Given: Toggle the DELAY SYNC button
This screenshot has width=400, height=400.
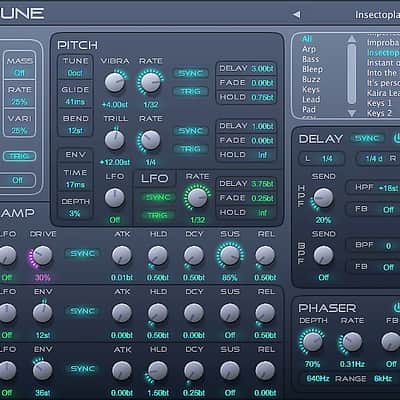Looking at the screenshot, I should click(367, 138).
